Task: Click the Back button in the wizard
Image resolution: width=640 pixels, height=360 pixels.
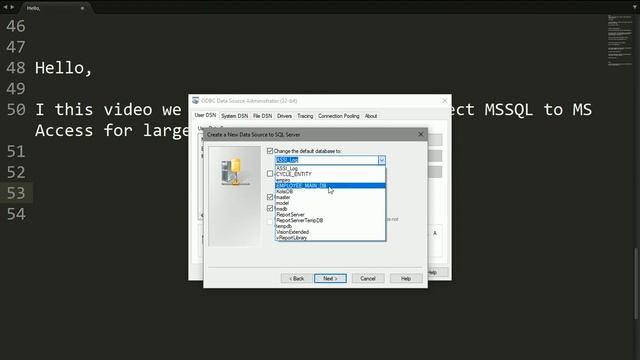Action: tap(296, 278)
